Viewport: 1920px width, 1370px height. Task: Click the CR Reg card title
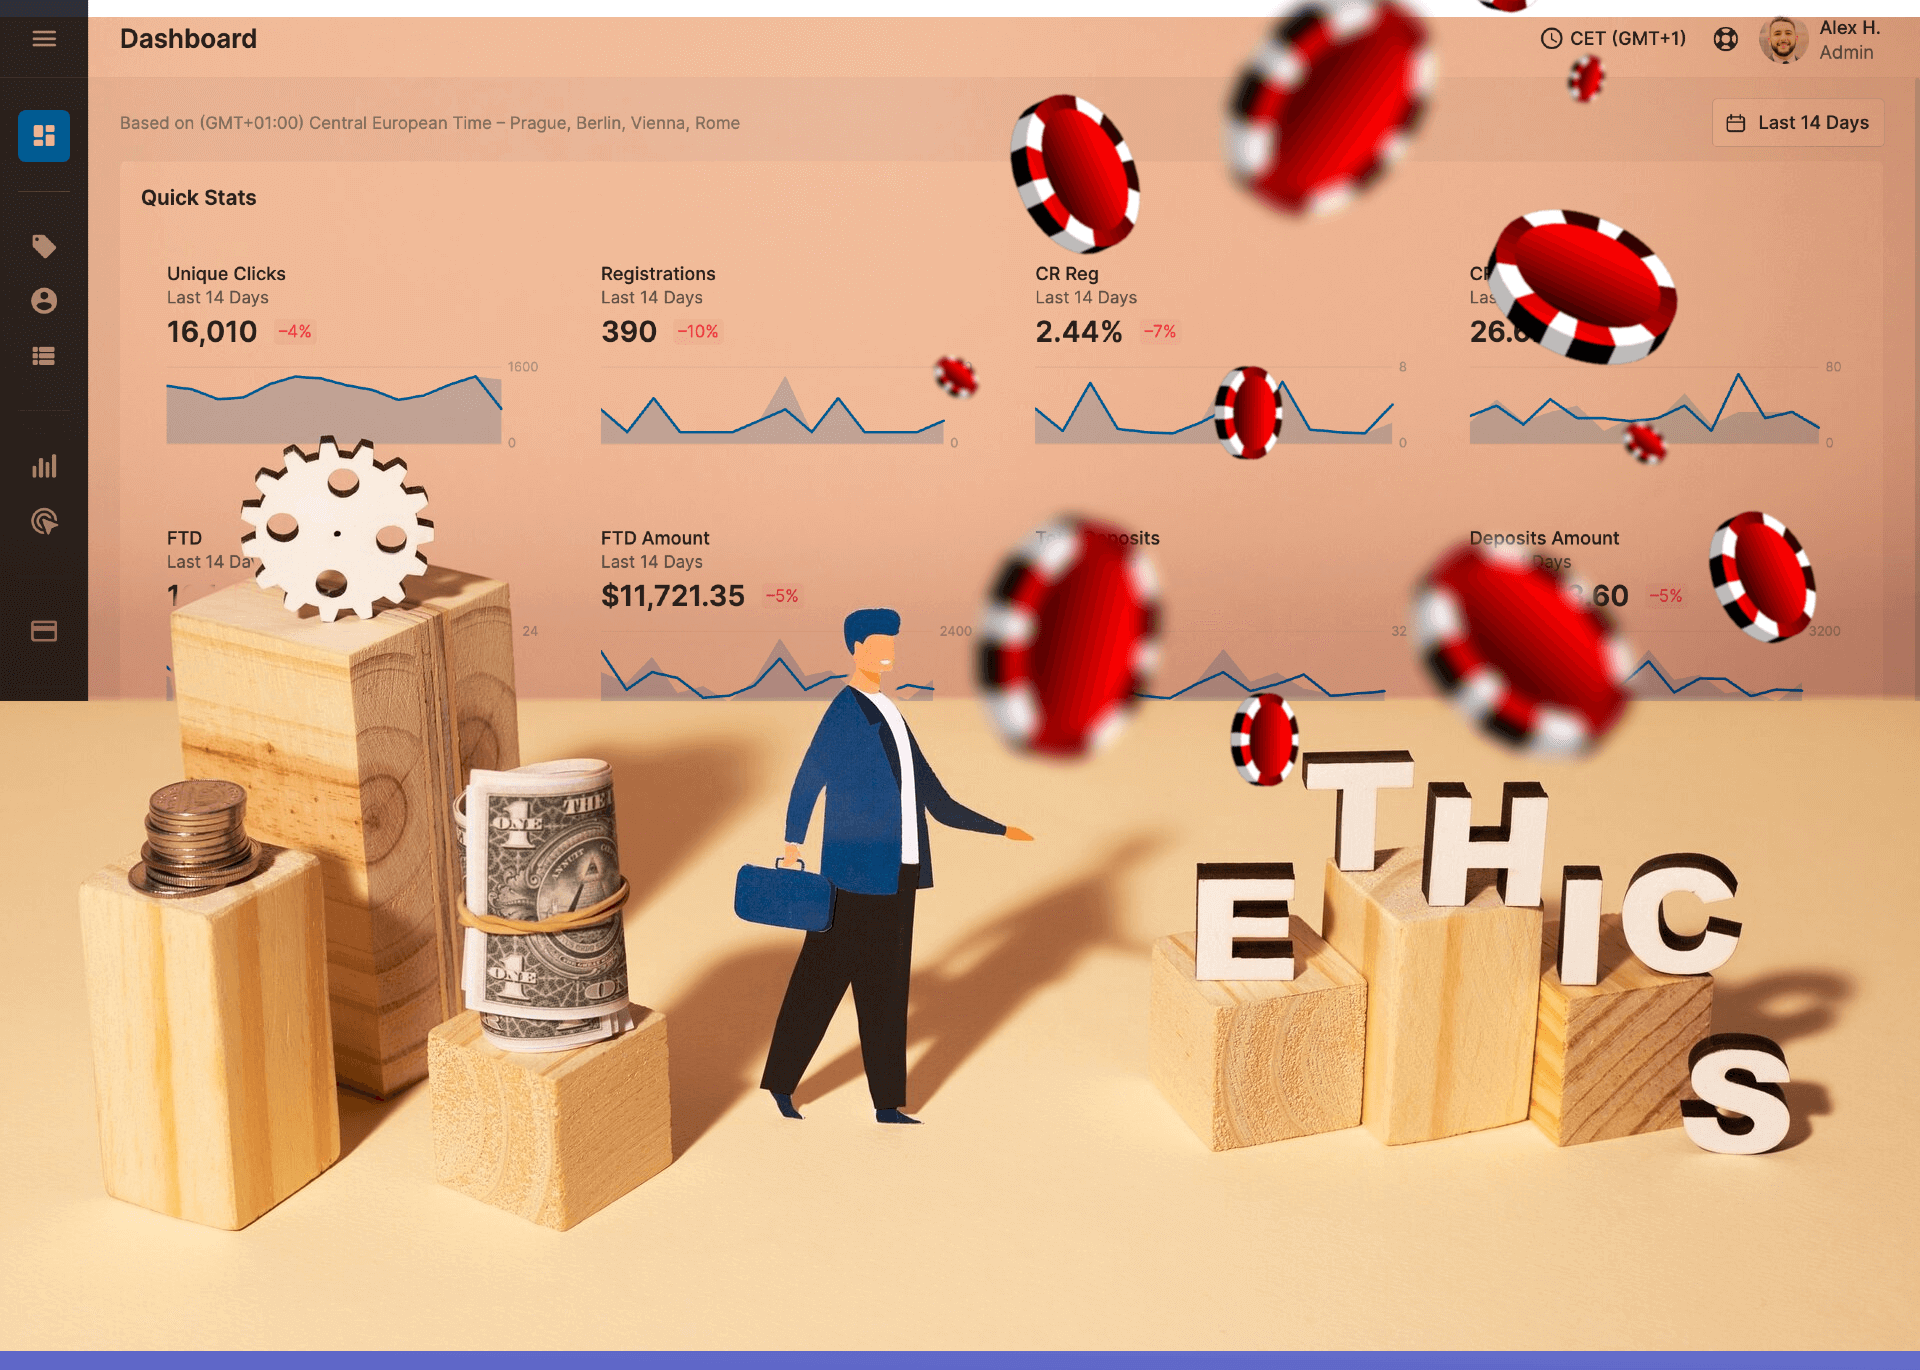coord(1067,274)
